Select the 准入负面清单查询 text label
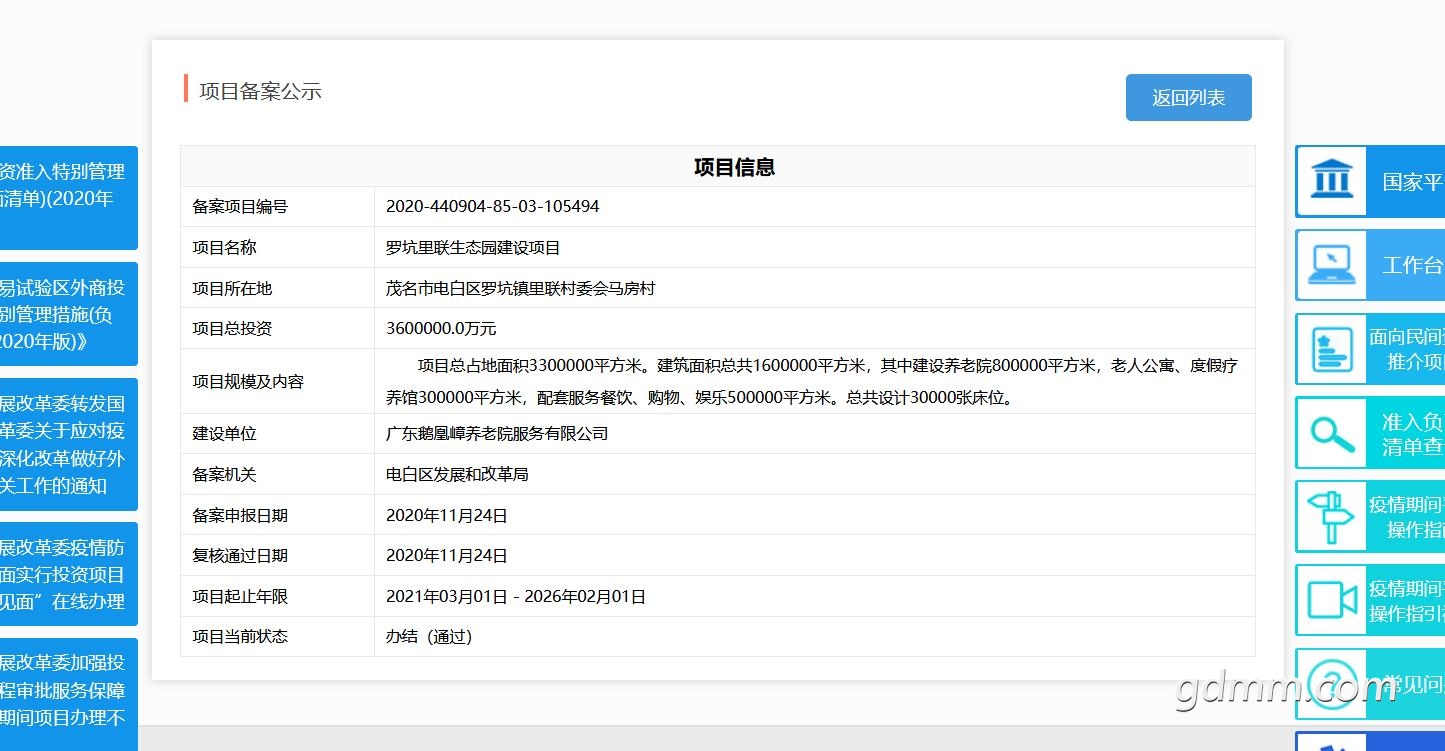Screen dimensions: 1445x751 pyautogui.click(x=1412, y=434)
